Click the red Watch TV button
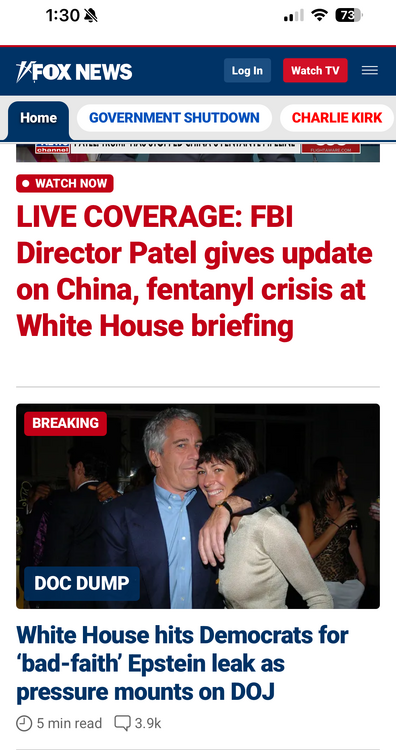The image size is (396, 750). 315,70
